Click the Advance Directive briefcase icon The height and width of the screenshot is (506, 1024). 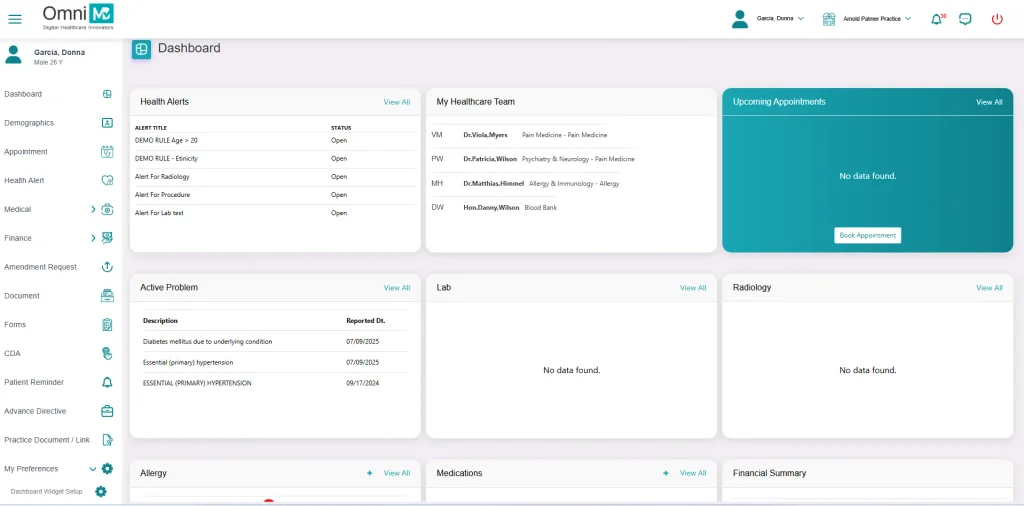click(107, 411)
